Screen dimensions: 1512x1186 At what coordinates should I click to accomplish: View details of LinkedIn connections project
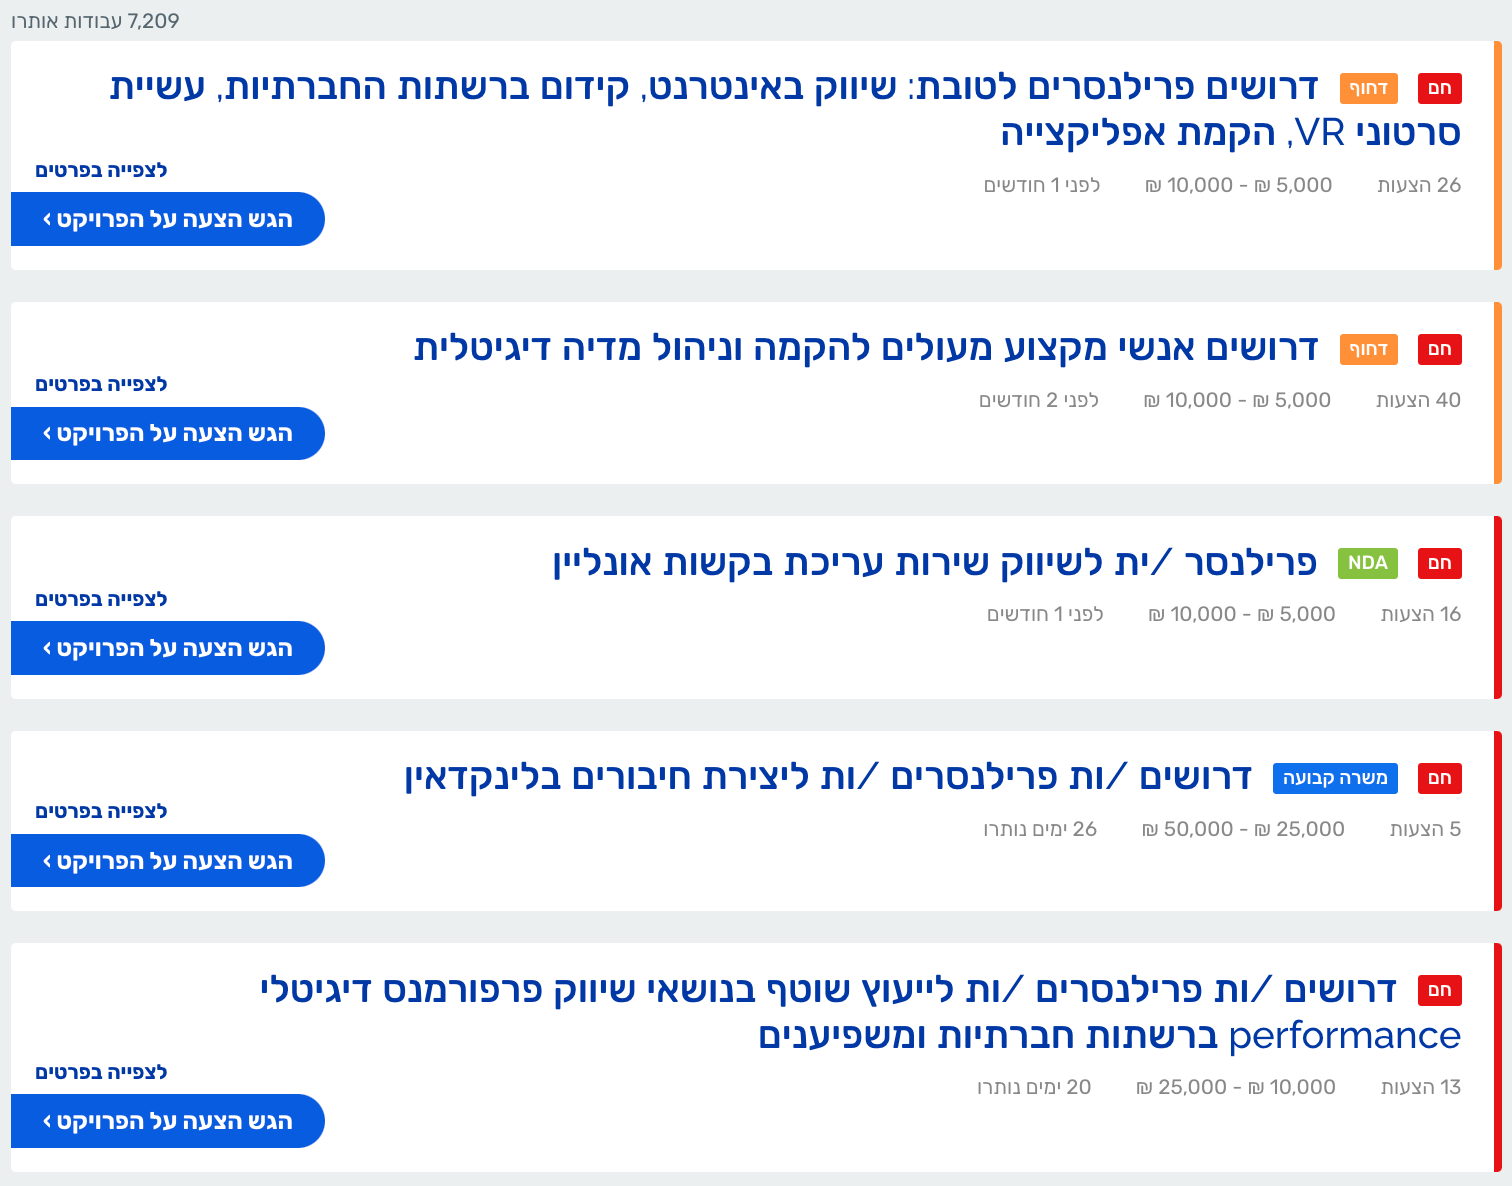pyautogui.click(x=101, y=811)
